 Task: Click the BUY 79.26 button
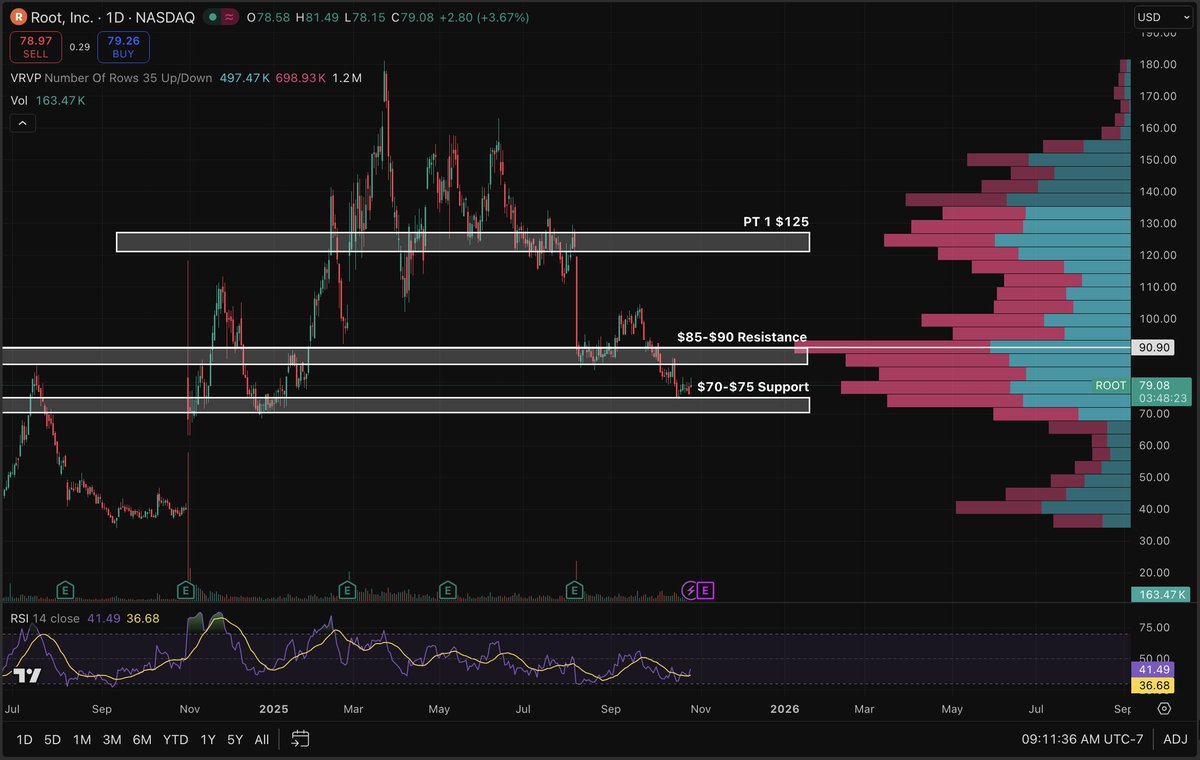125,46
